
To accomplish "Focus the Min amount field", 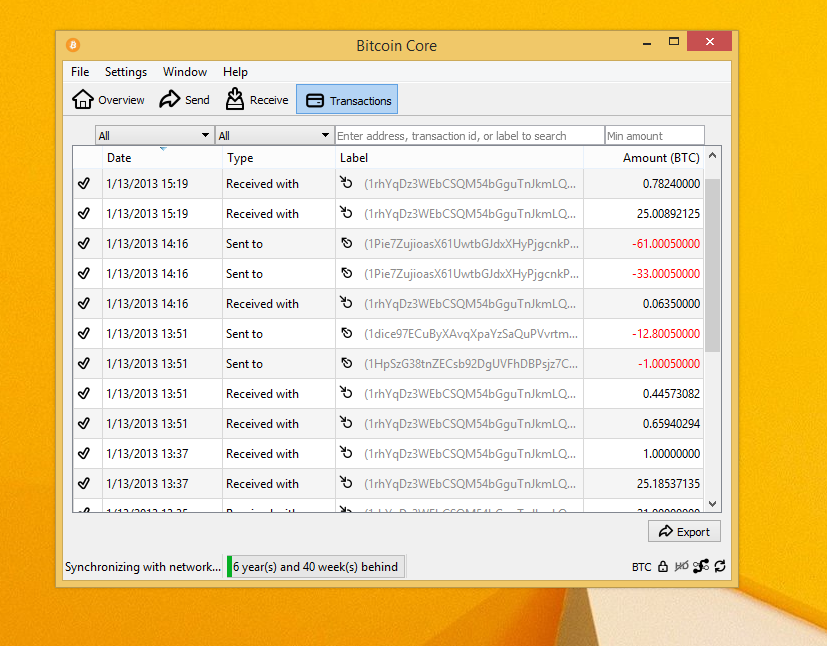I will (x=655, y=136).
